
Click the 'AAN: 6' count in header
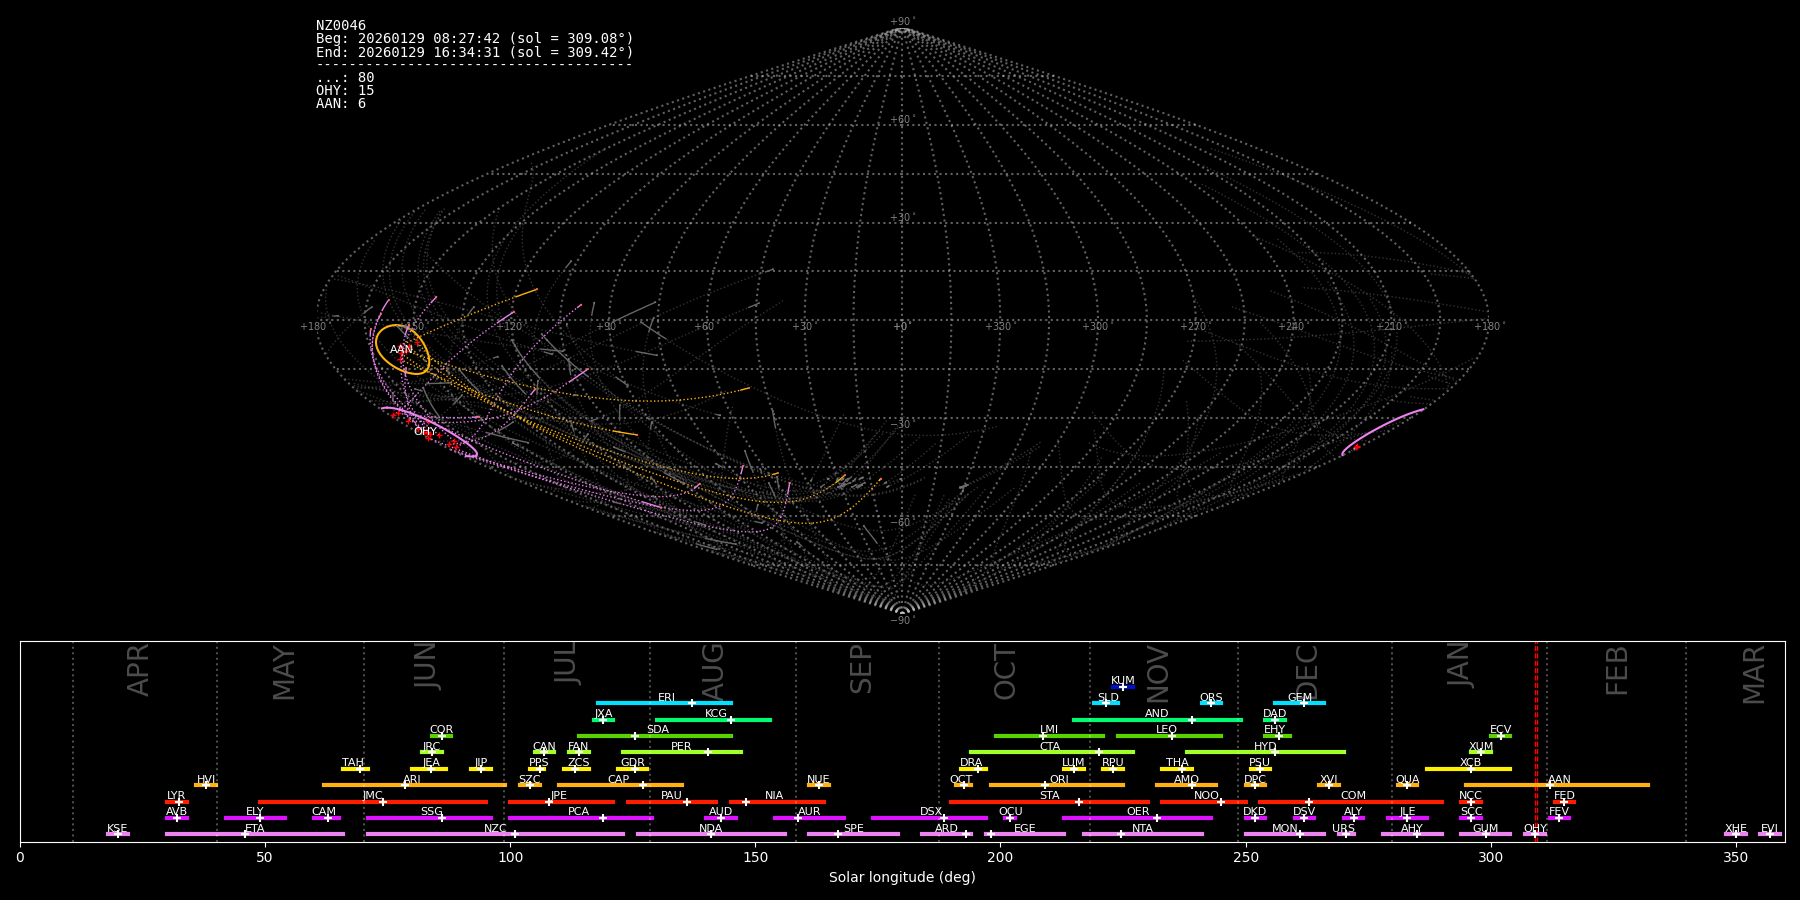point(341,104)
